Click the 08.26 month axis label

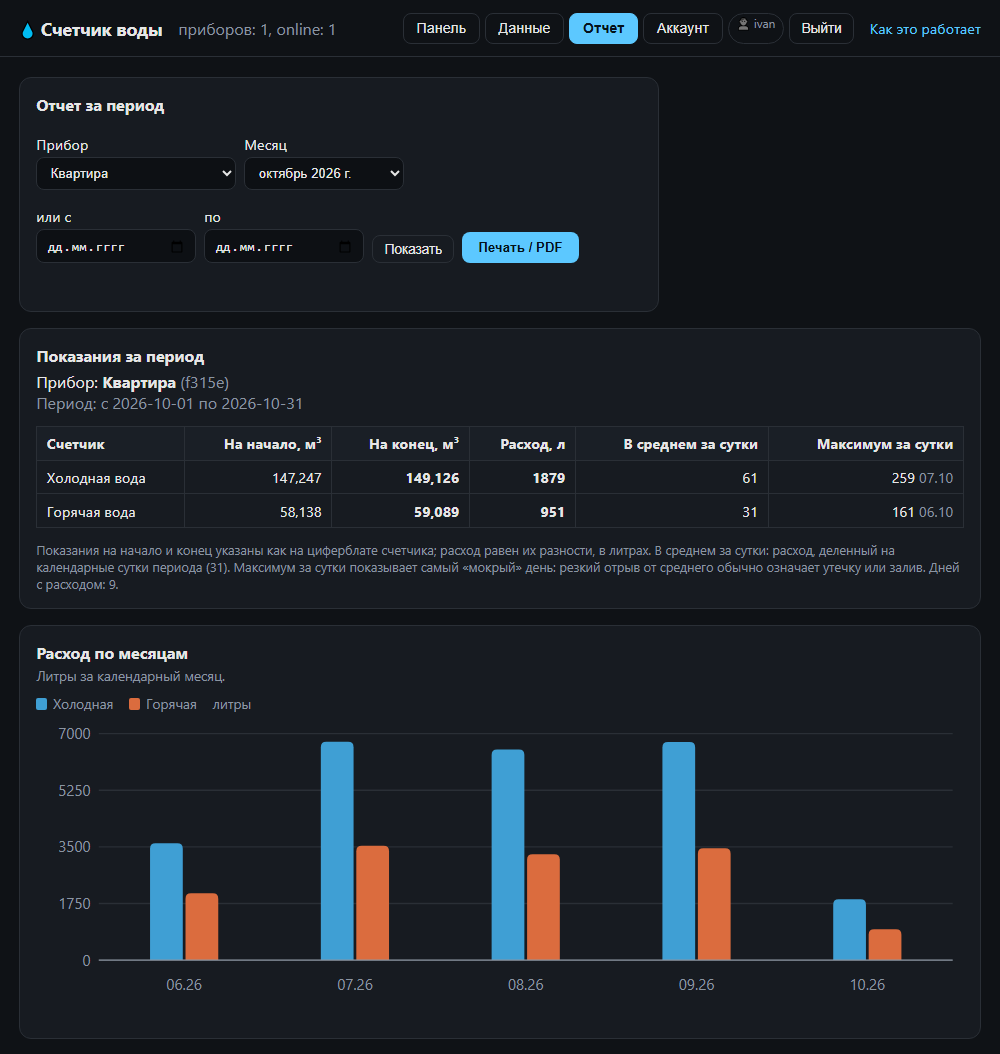[x=526, y=985]
